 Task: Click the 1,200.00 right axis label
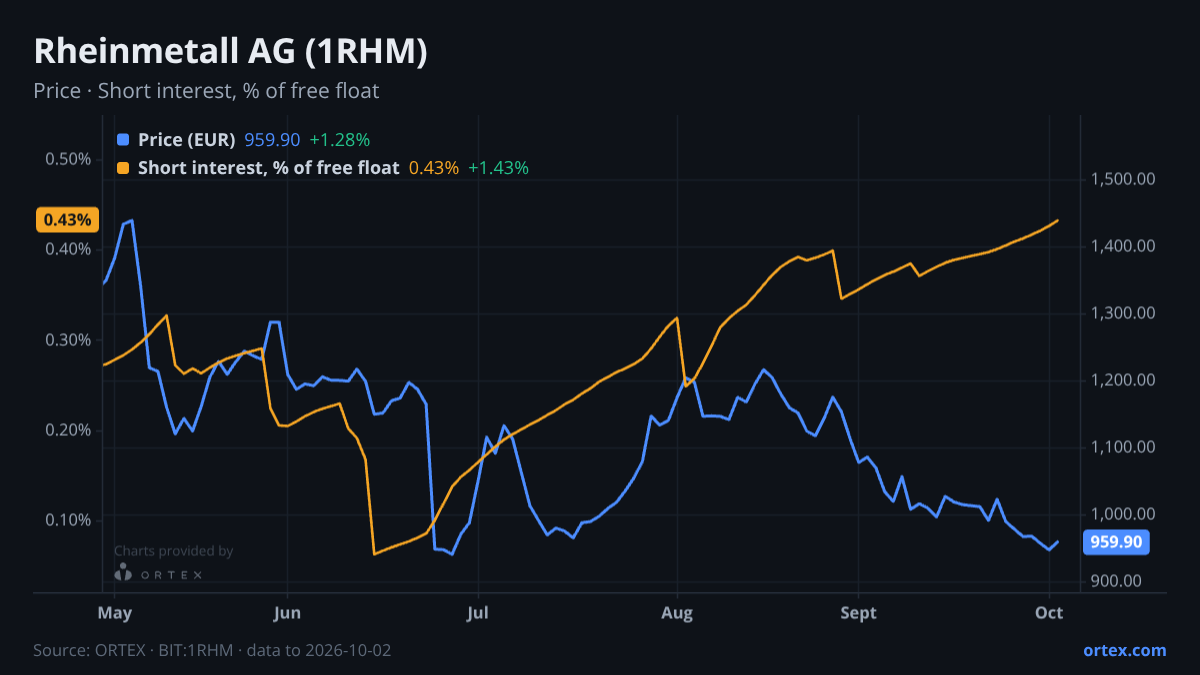click(x=1122, y=380)
